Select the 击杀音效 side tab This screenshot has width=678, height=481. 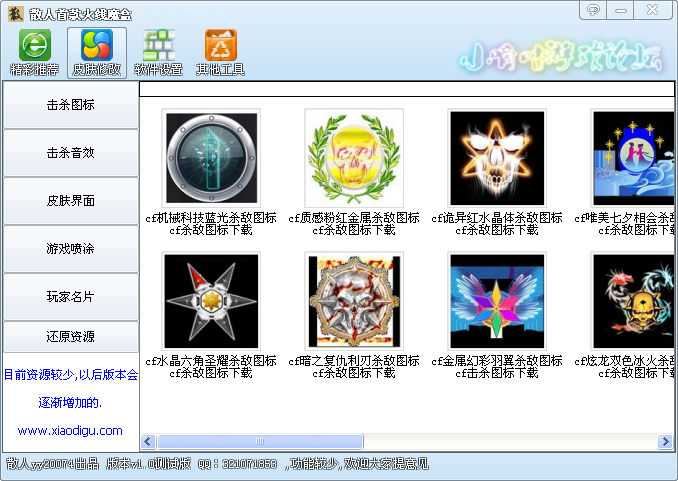71,153
